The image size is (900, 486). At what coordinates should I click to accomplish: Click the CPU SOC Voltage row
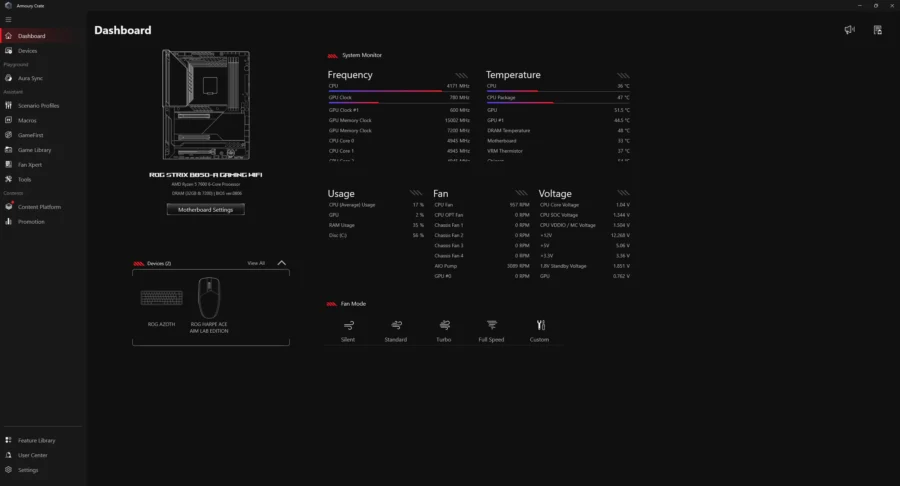pos(584,215)
